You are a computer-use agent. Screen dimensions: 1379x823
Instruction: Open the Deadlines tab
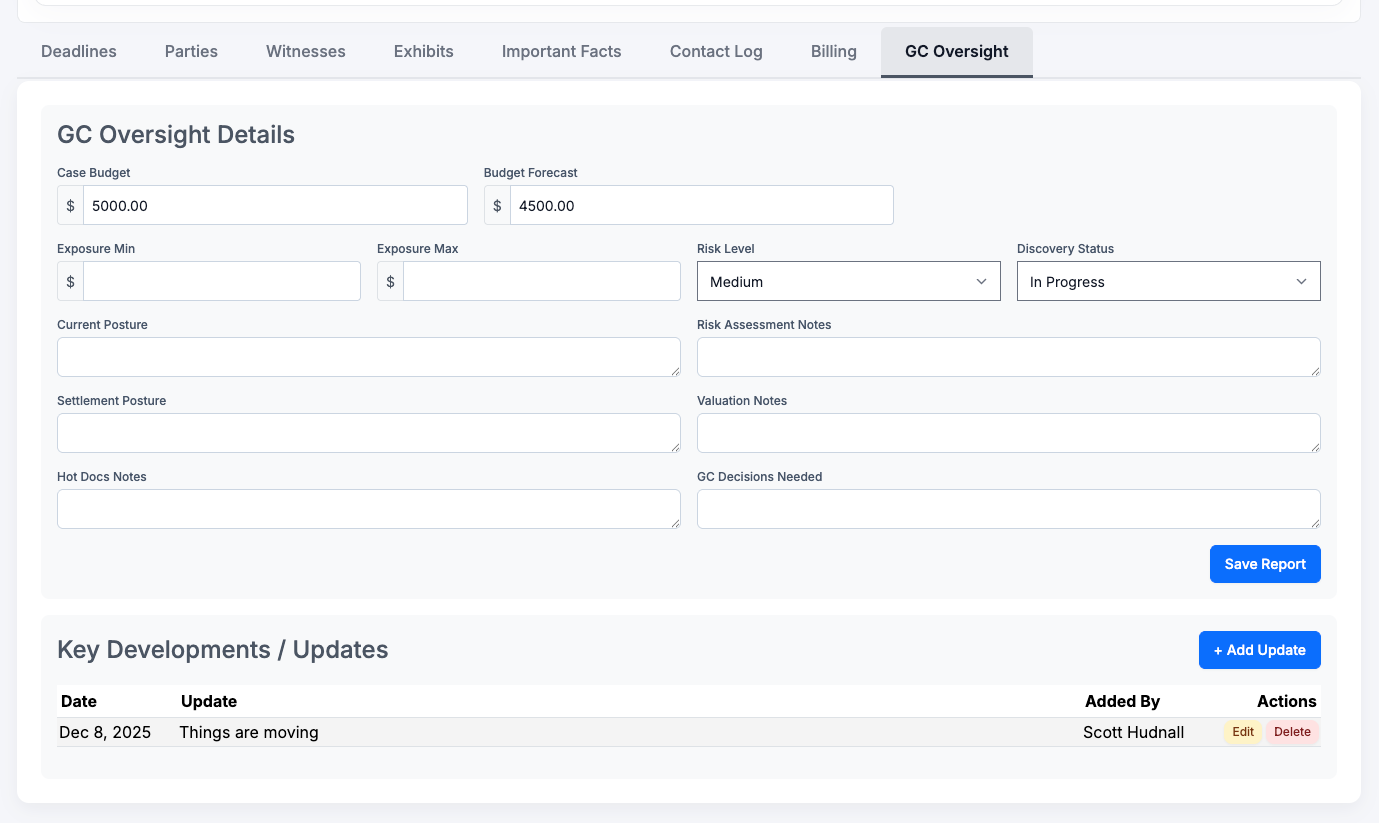(79, 51)
